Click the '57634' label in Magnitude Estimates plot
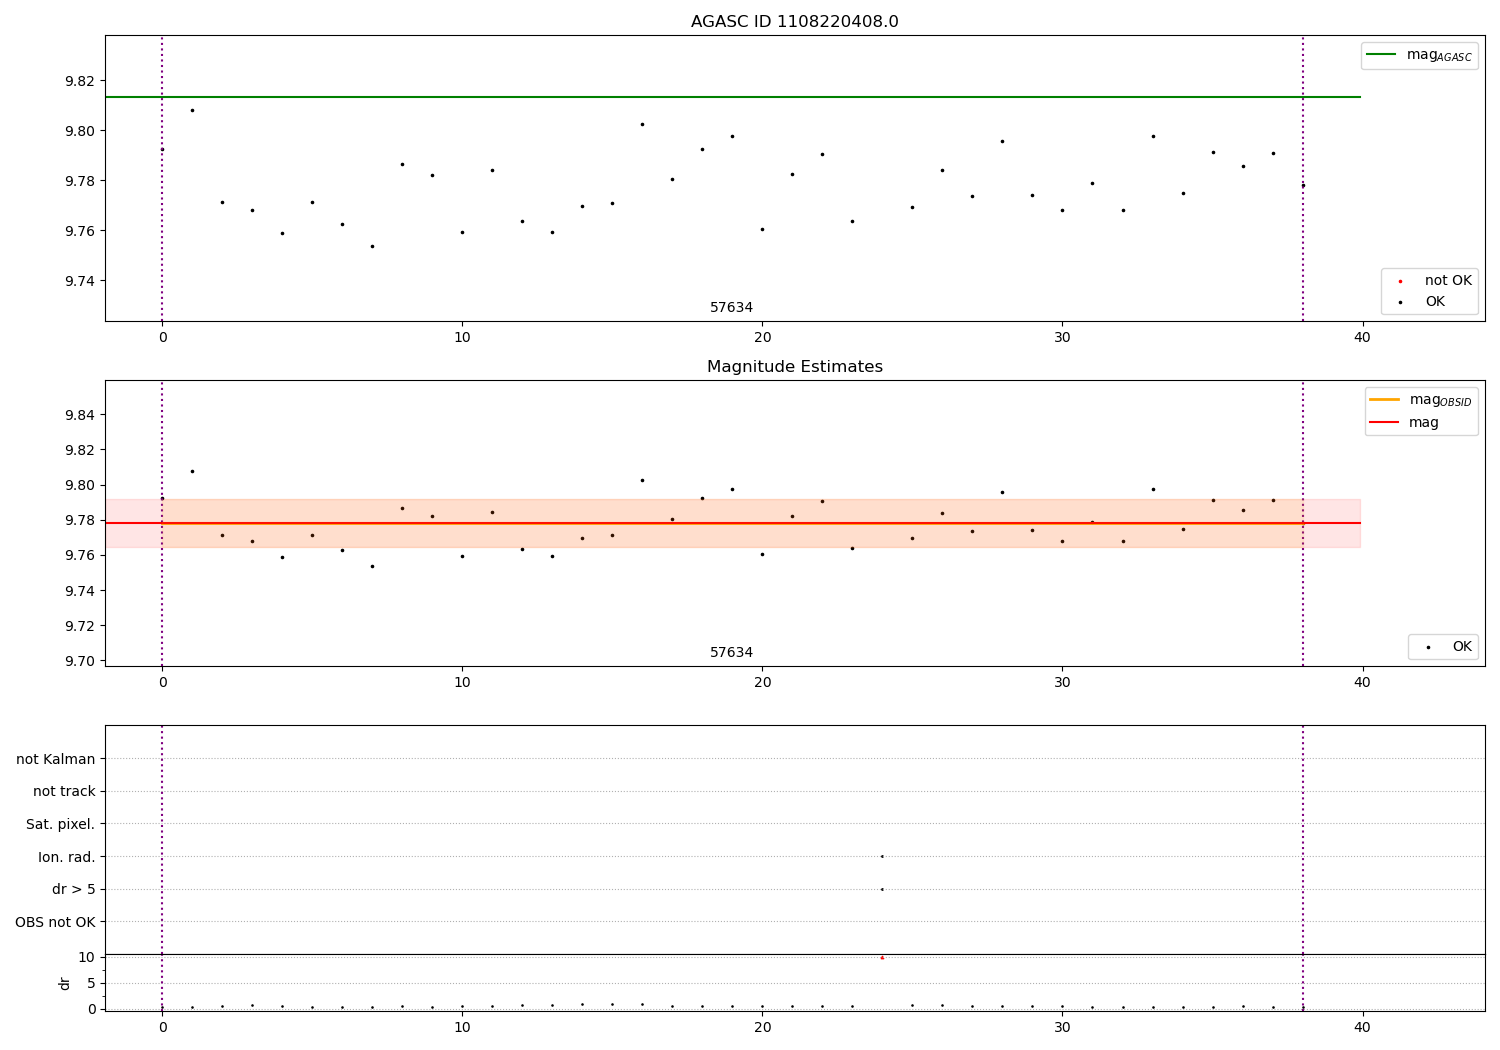This screenshot has width=1500, height=1050. click(x=731, y=652)
